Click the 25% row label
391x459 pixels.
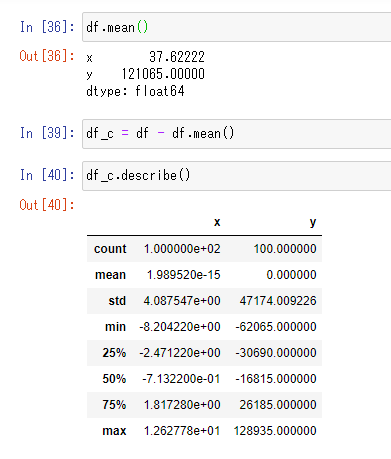tap(114, 353)
